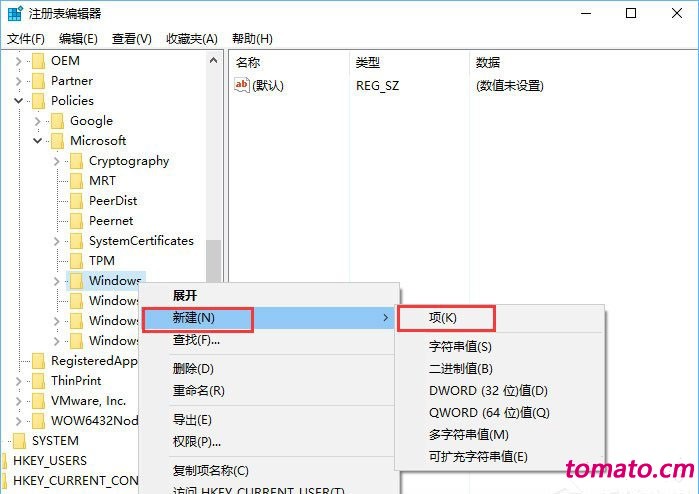This screenshot has height=494, width=699.
Task: Select the (默认) value name
Action: coord(268,86)
